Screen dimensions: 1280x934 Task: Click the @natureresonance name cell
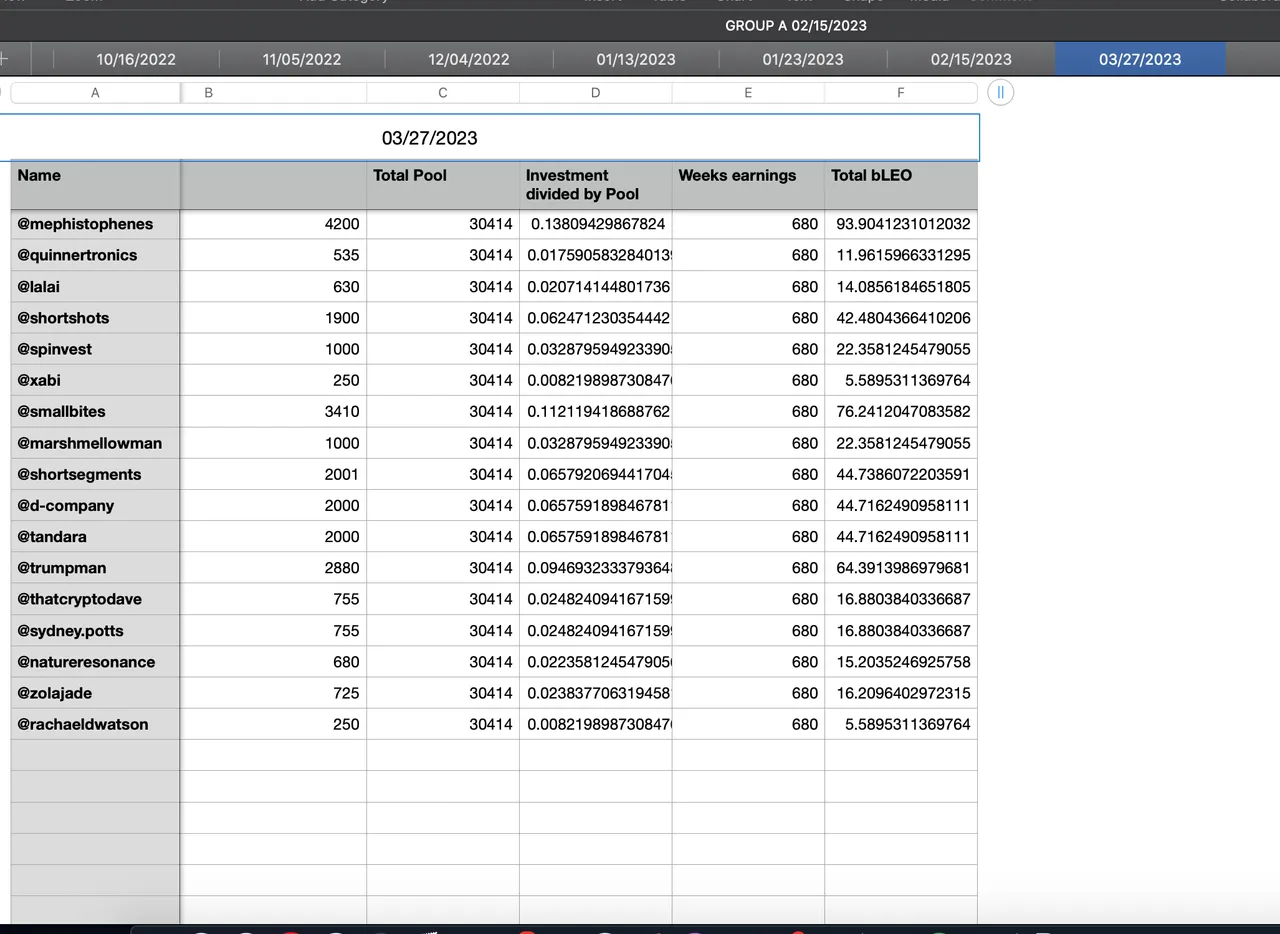coord(96,662)
